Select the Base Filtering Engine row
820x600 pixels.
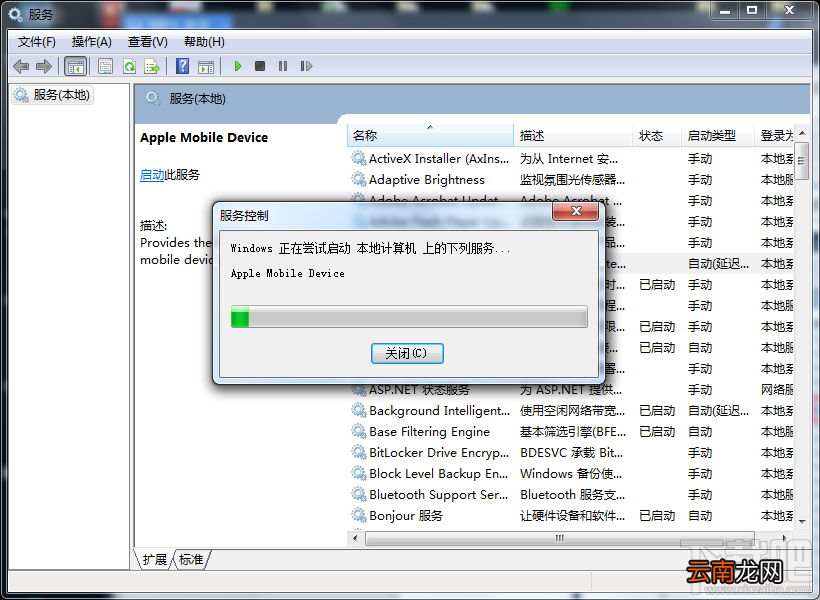point(572,432)
